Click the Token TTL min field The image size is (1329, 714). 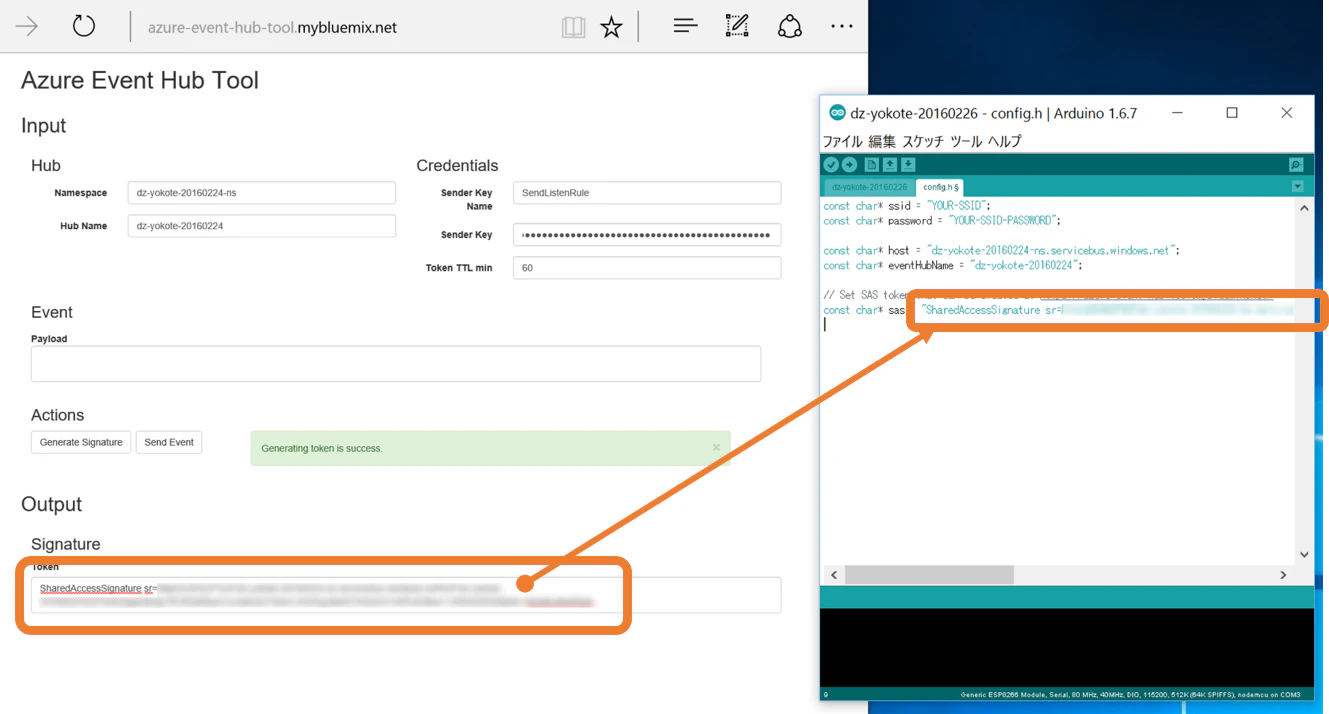click(x=647, y=268)
